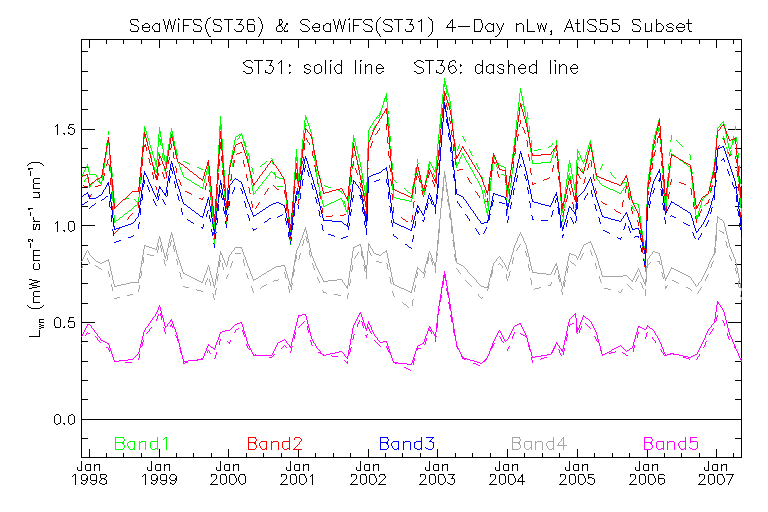Click the 'ST31: solid line' legend text

pos(313,68)
